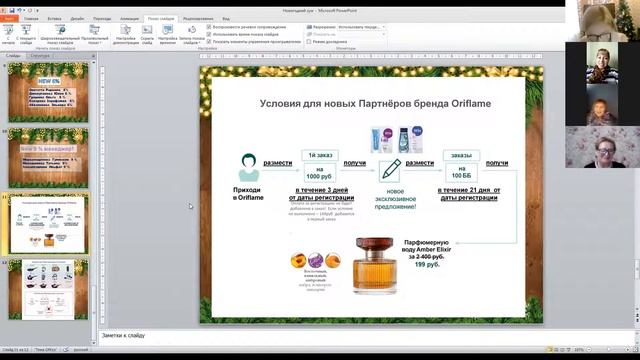Save presentation via quick access toolbar
The height and width of the screenshot is (360, 640).
tap(12, 11)
